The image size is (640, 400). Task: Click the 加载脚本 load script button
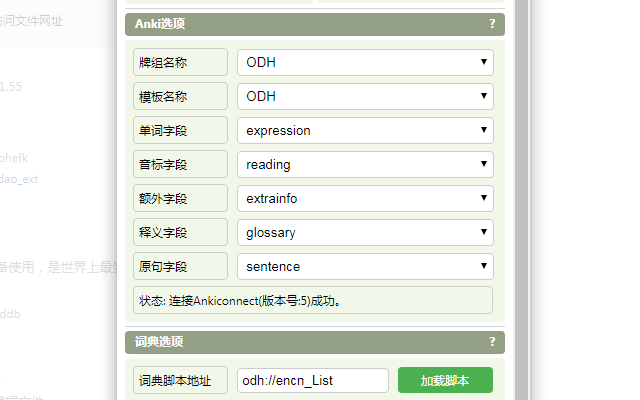(x=445, y=380)
